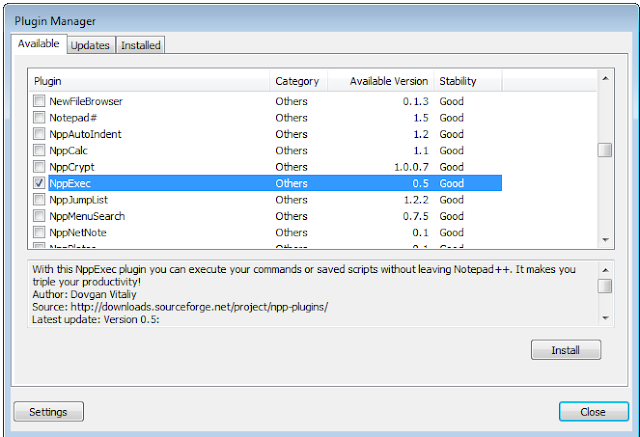Image resolution: width=640 pixels, height=437 pixels.
Task: Click the plugin list scrollbar thumb
Action: (605, 150)
